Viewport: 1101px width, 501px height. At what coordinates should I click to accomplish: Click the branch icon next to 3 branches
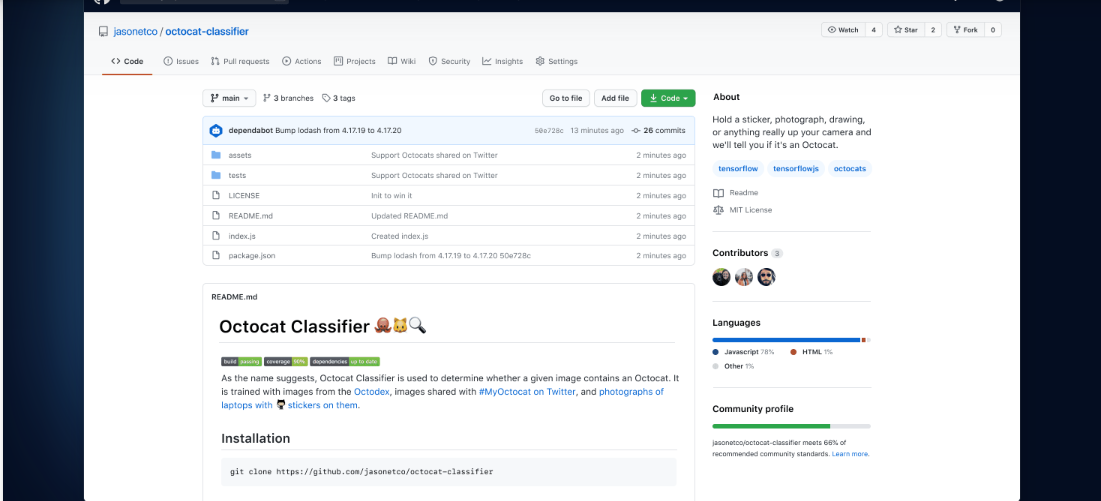click(267, 98)
